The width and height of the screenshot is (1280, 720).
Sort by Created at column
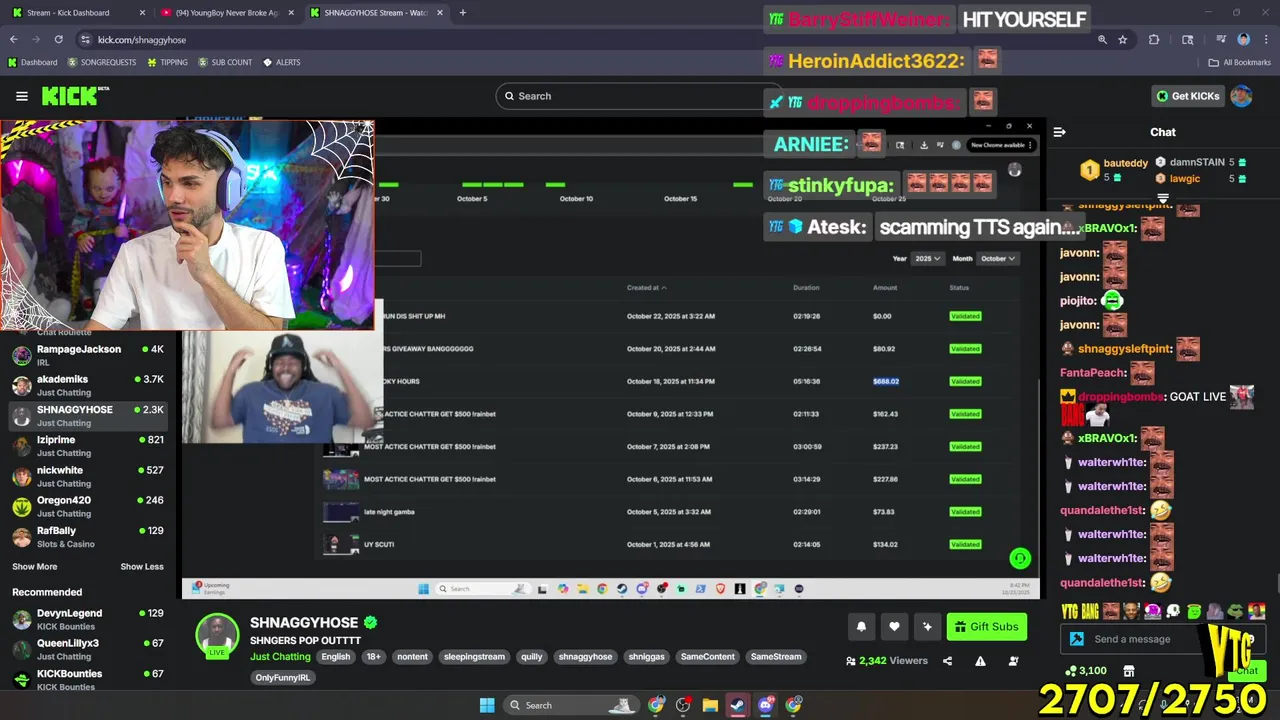click(x=647, y=288)
